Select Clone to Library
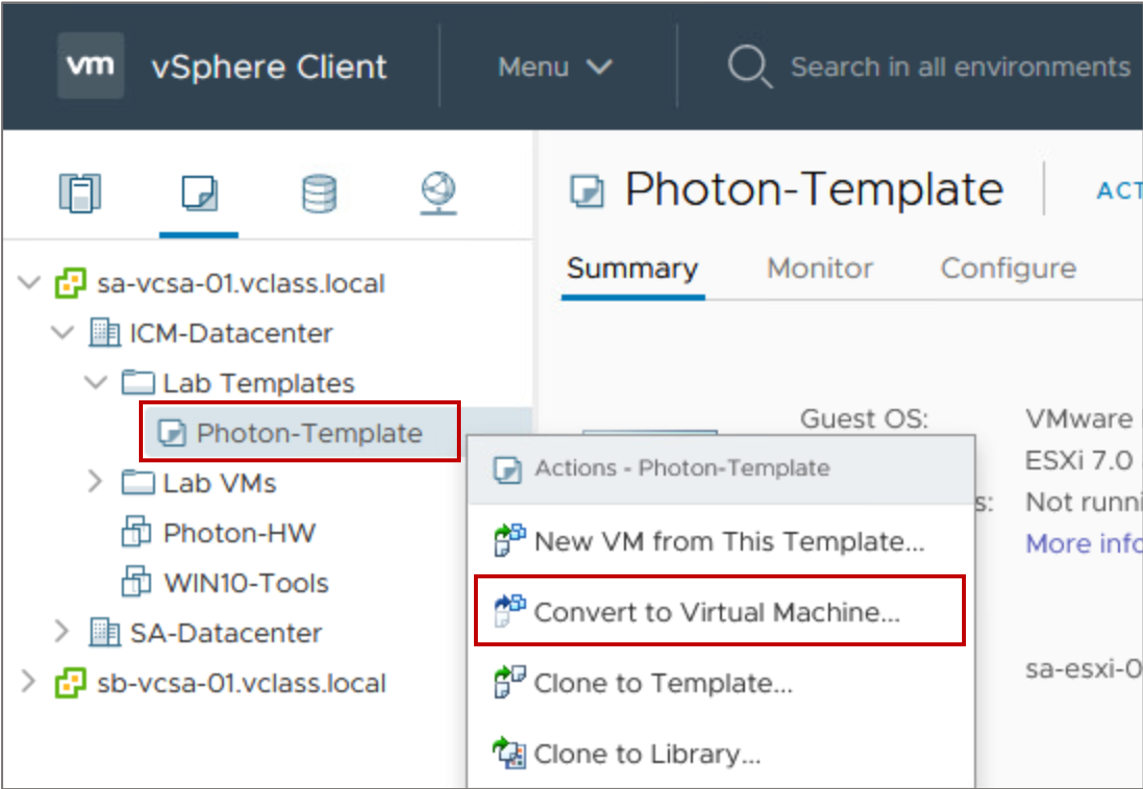The height and width of the screenshot is (789, 1143). [721, 753]
